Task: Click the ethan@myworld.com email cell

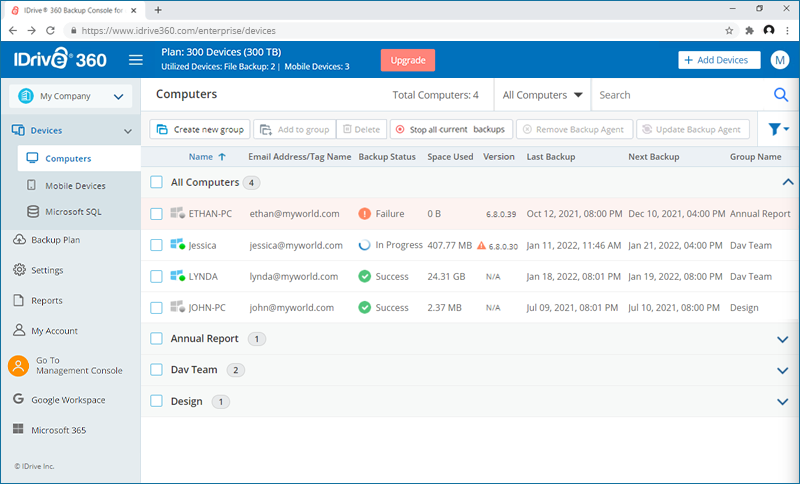Action: pos(294,214)
